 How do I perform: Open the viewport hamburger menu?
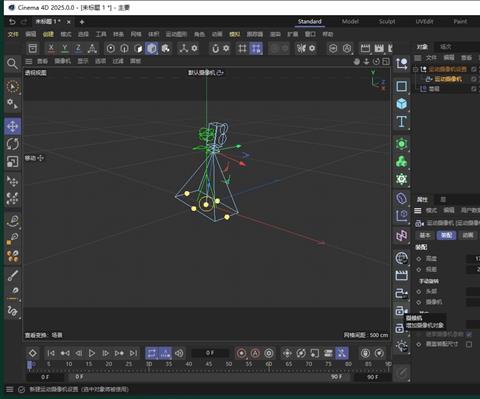[x=29, y=61]
